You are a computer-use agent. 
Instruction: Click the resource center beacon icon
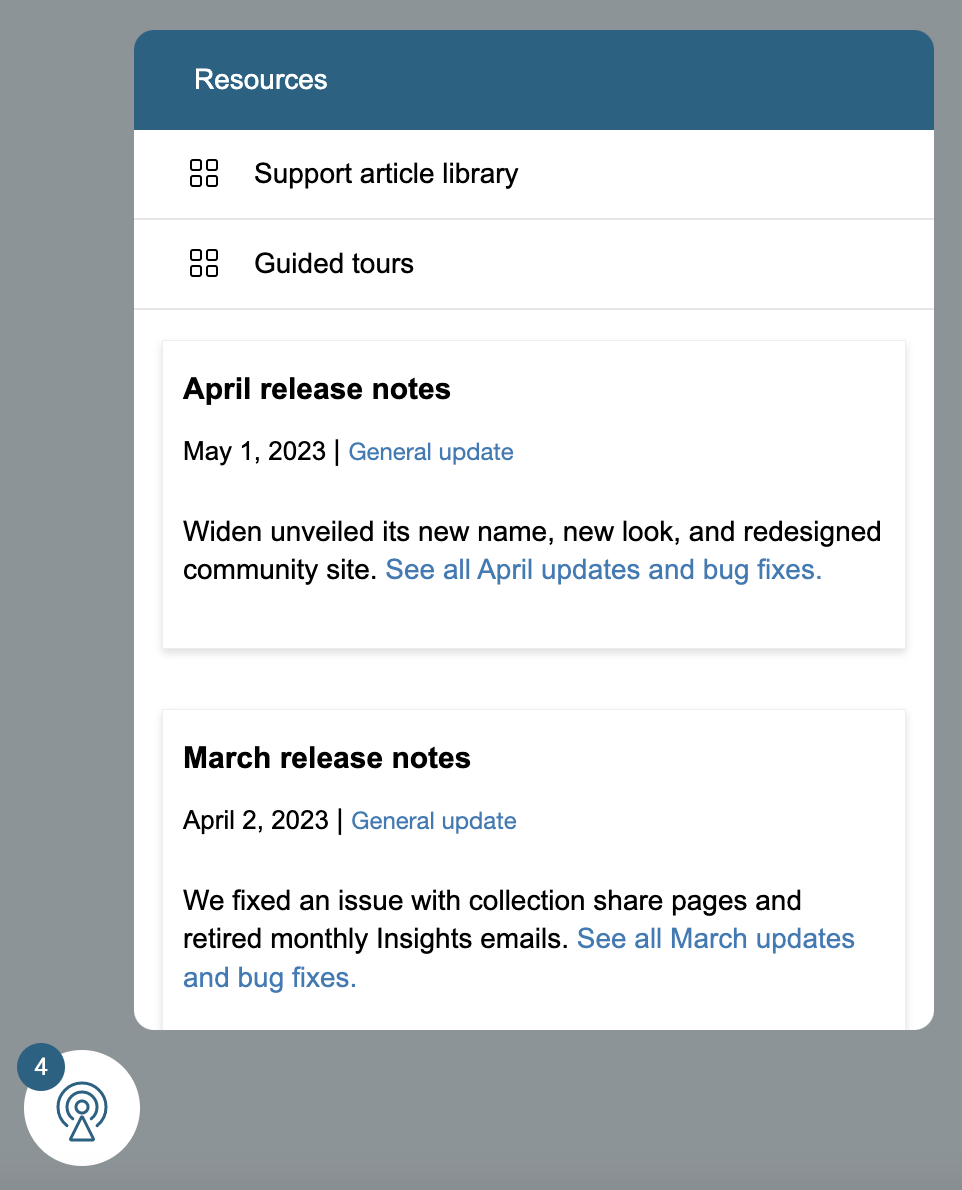coord(82,1110)
